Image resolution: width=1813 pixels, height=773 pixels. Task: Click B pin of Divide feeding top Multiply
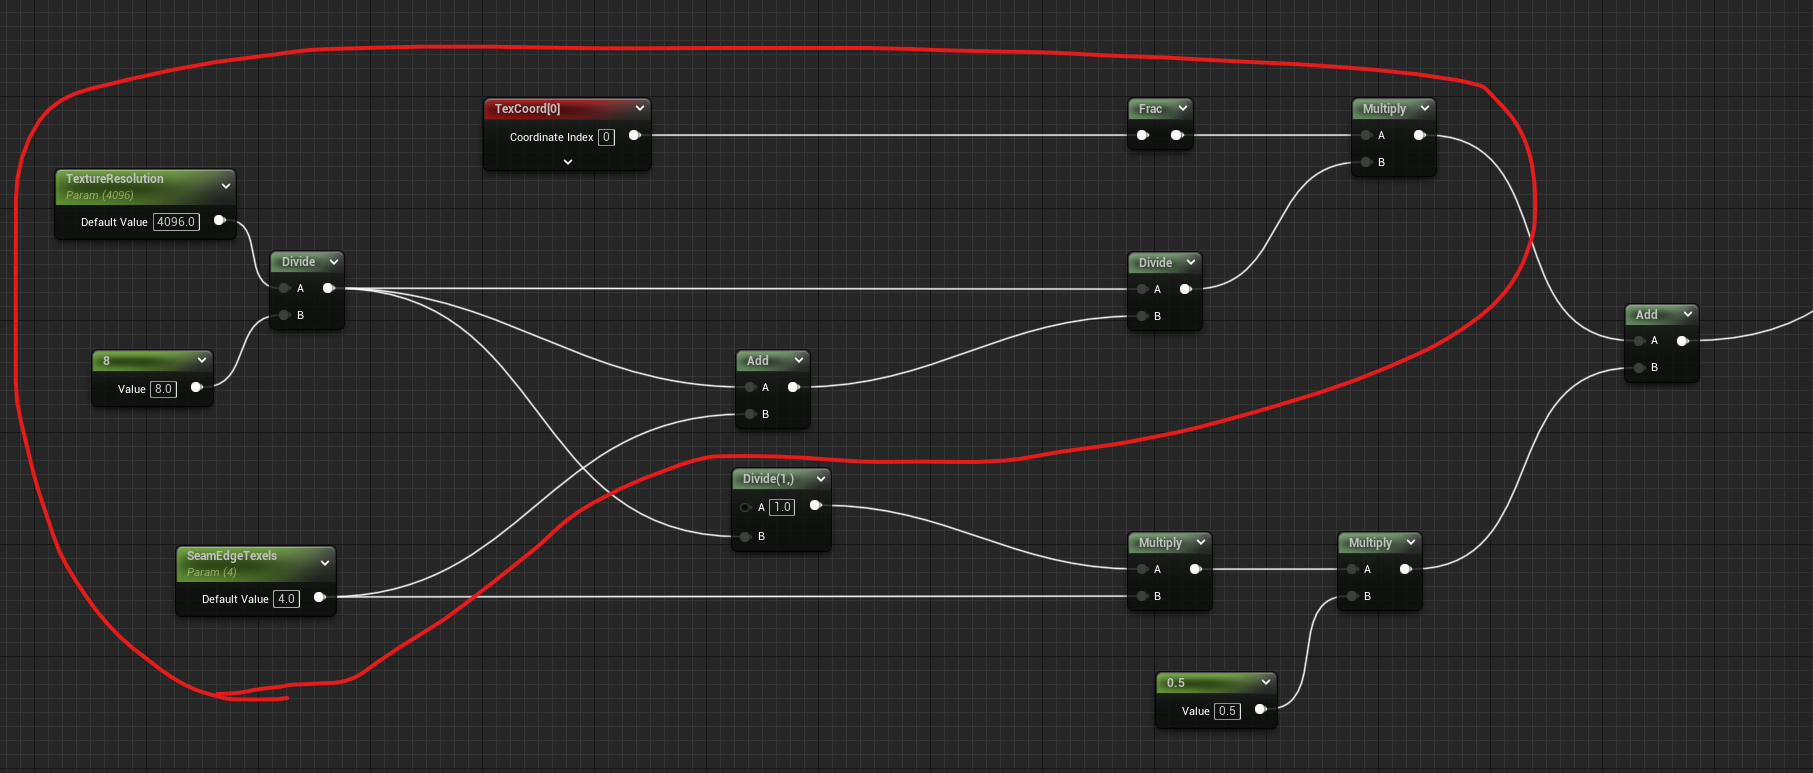(x=1142, y=316)
